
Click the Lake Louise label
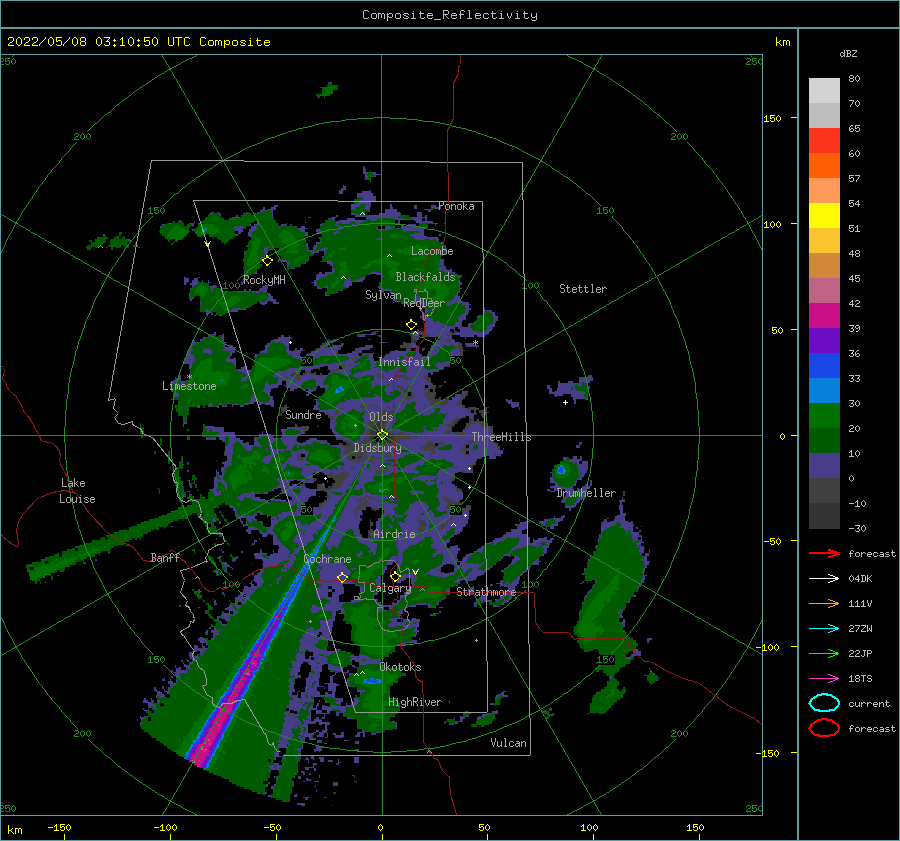[77, 491]
